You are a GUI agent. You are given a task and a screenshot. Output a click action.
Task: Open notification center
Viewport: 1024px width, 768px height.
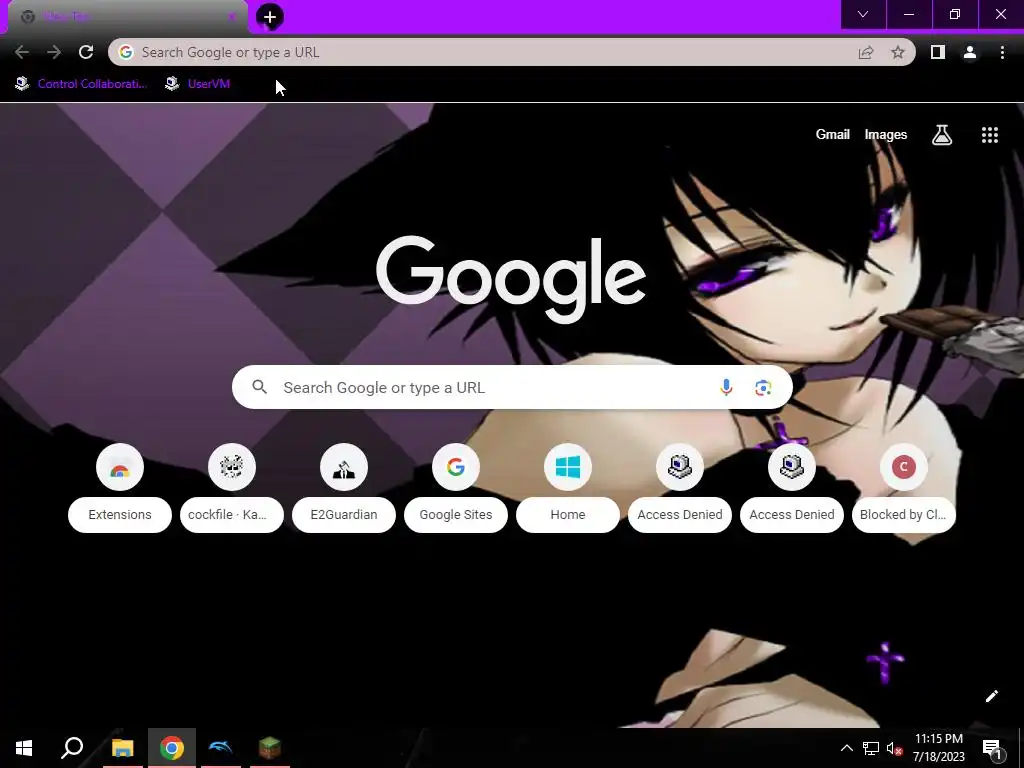coord(993,748)
